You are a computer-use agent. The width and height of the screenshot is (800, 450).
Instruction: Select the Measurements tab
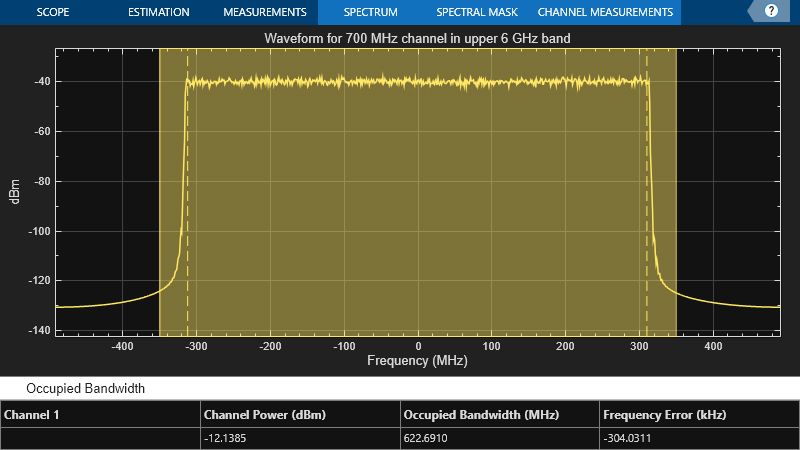click(264, 13)
